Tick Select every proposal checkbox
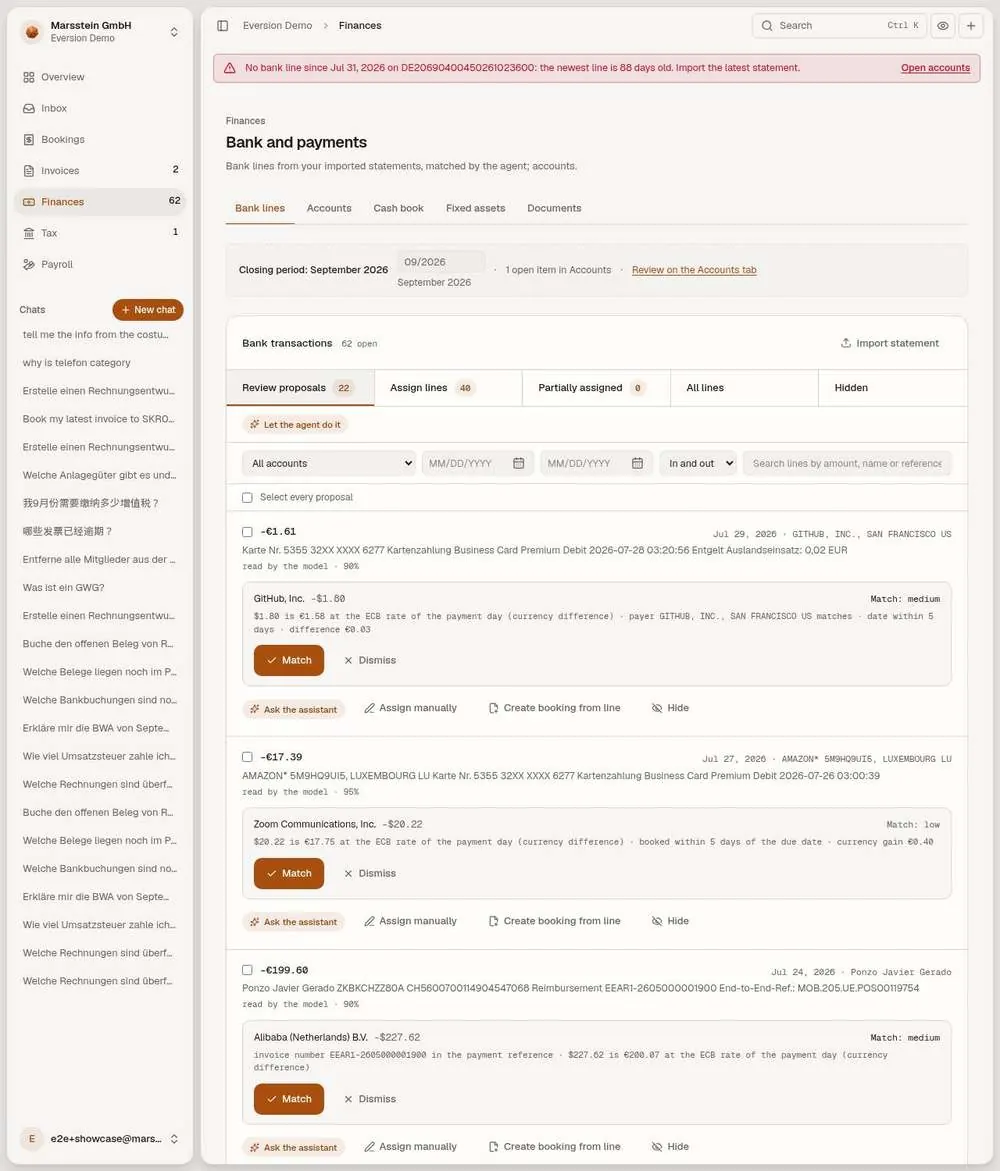 247,497
